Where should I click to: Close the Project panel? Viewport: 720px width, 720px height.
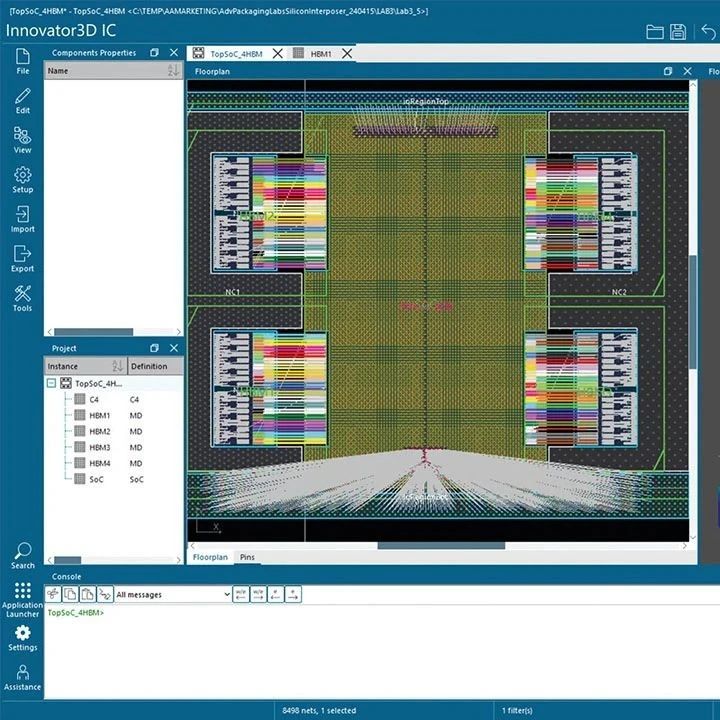point(174,348)
